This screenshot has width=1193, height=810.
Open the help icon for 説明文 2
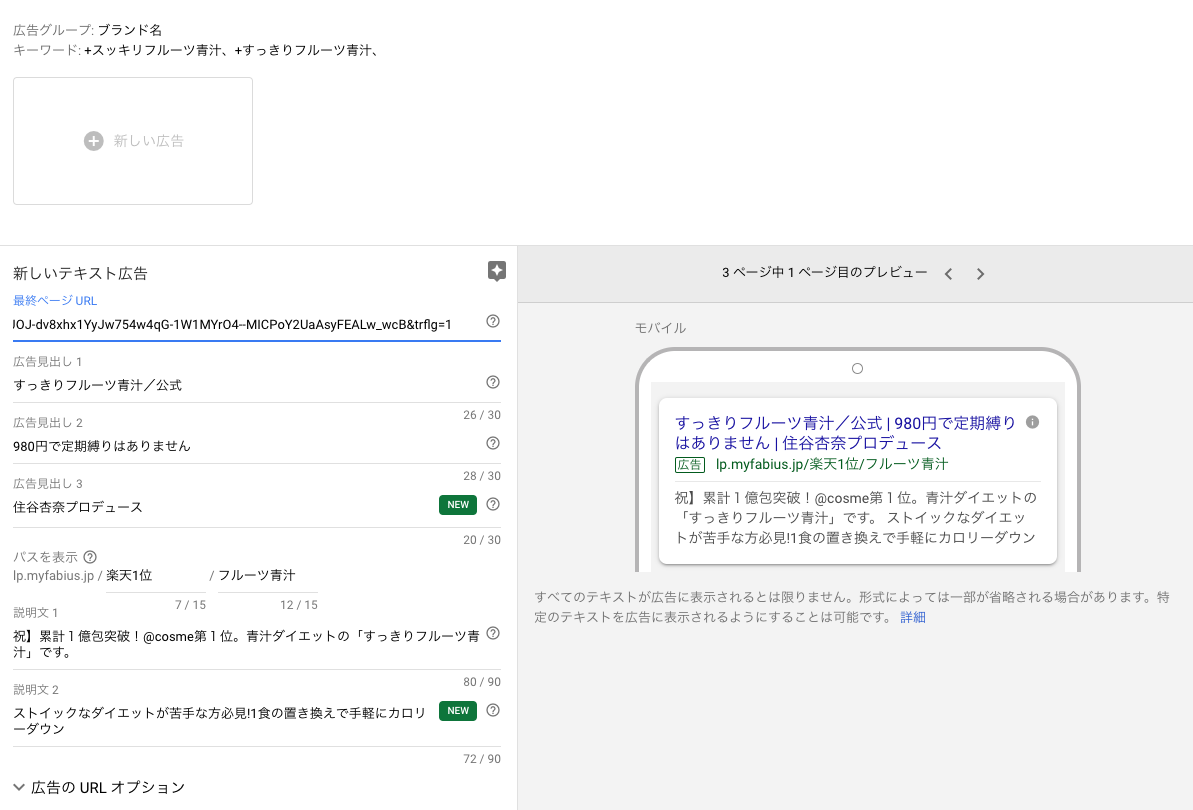[492, 711]
